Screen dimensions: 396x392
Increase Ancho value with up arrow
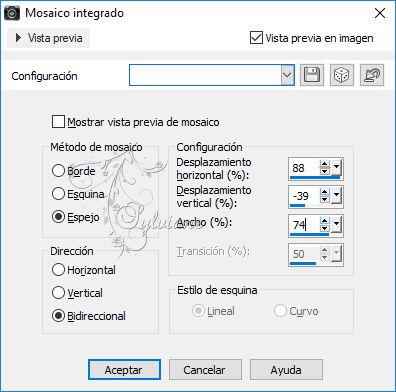325,221
